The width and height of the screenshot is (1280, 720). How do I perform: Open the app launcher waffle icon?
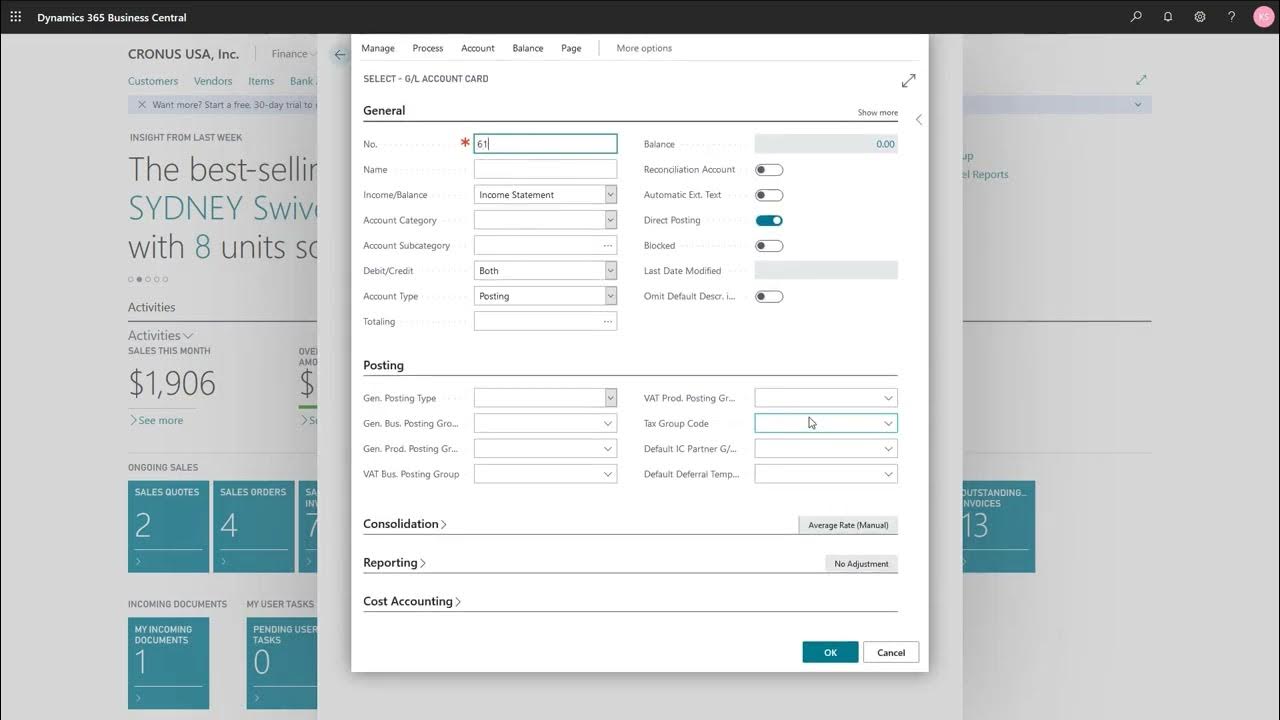click(x=15, y=17)
